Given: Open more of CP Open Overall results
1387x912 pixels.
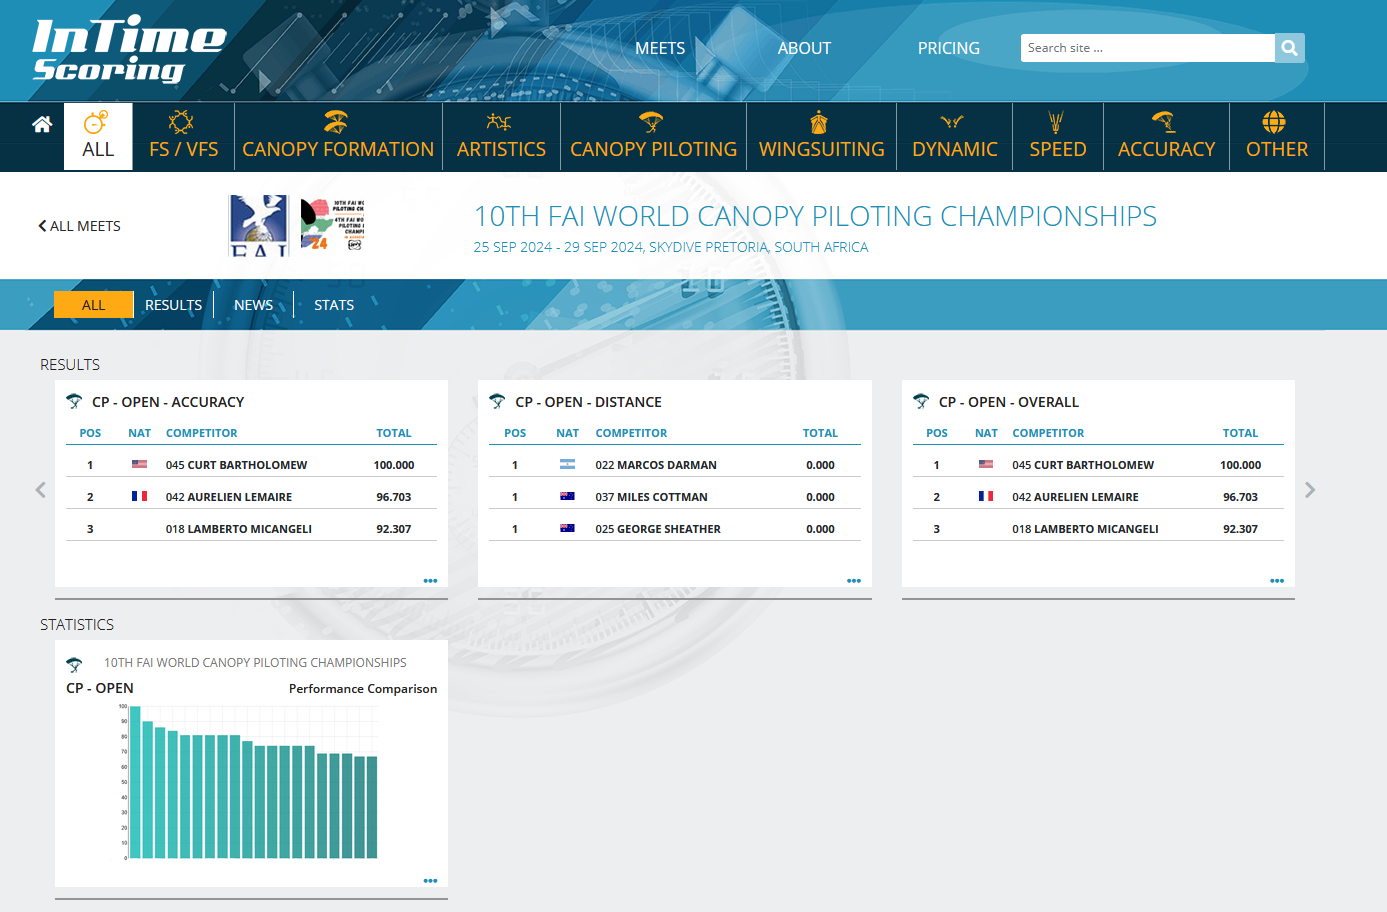Looking at the screenshot, I should 1277,581.
